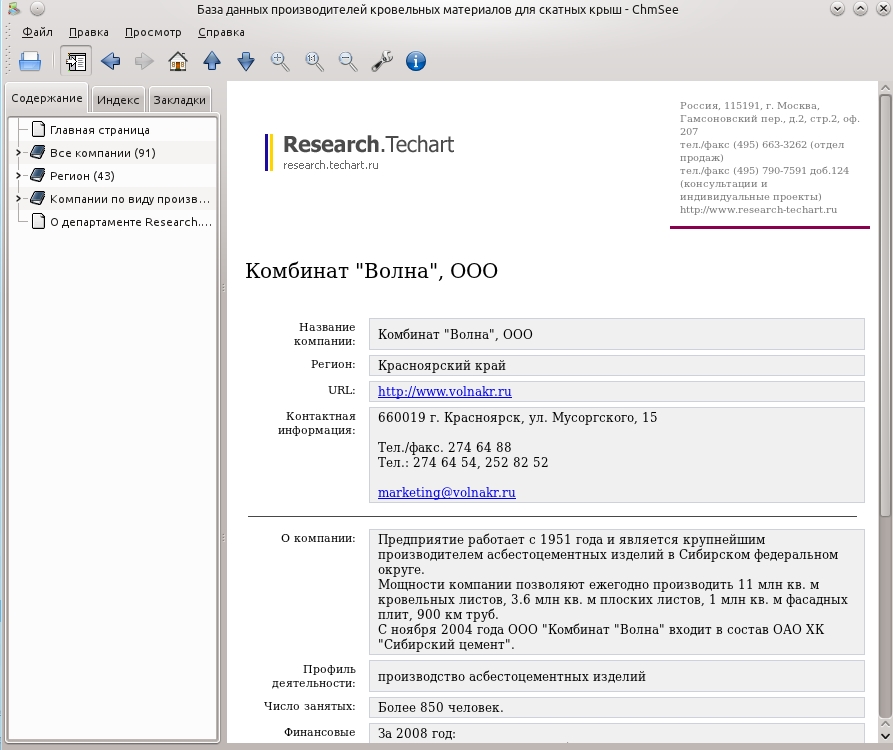
Task: Select Регион (43) tree item
Action: click(82, 176)
